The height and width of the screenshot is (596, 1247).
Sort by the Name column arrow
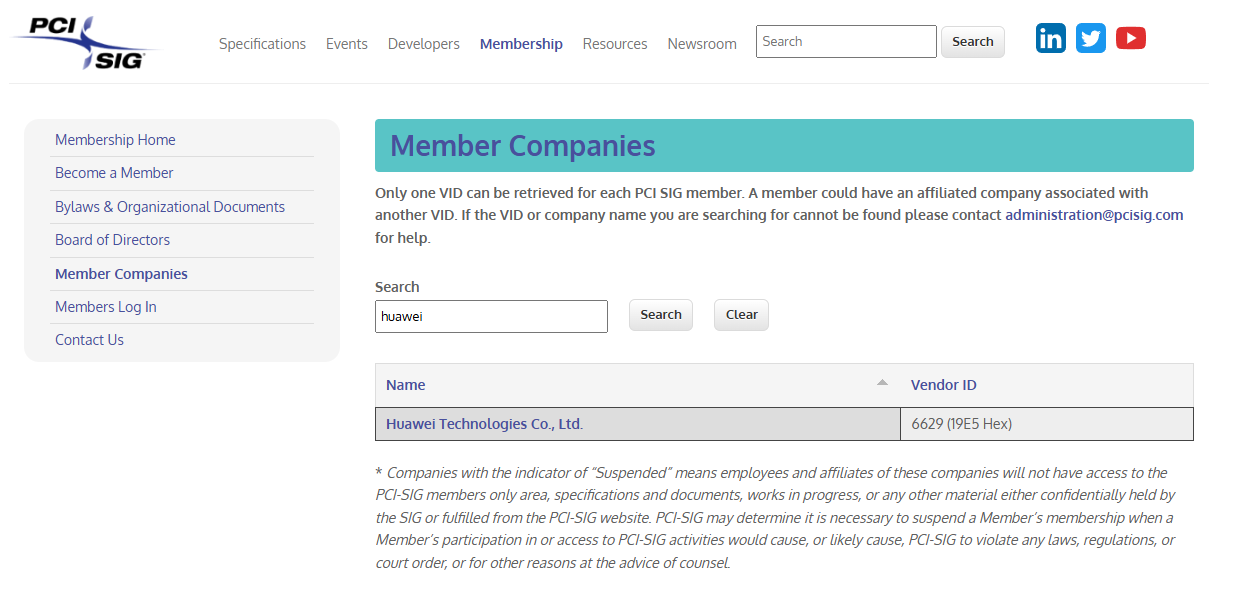[882, 383]
